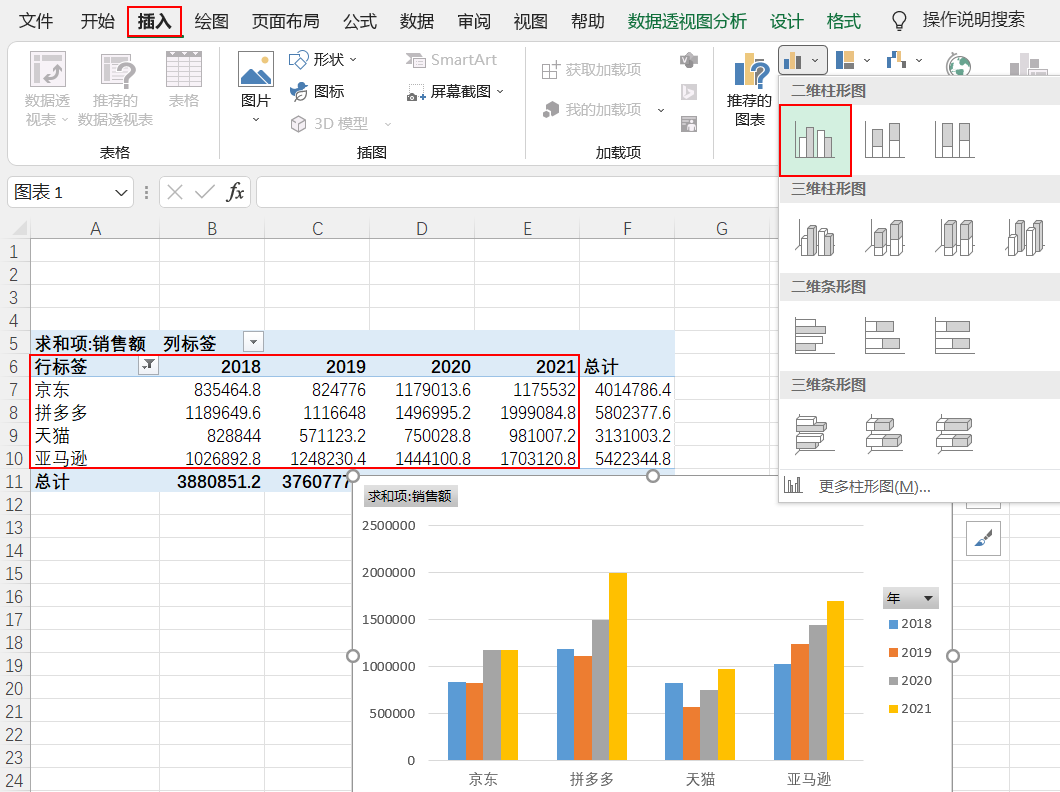Image resolution: width=1060 pixels, height=792 pixels.
Task: Pick the 3-D 100% stacked bar chart
Action: click(x=955, y=434)
